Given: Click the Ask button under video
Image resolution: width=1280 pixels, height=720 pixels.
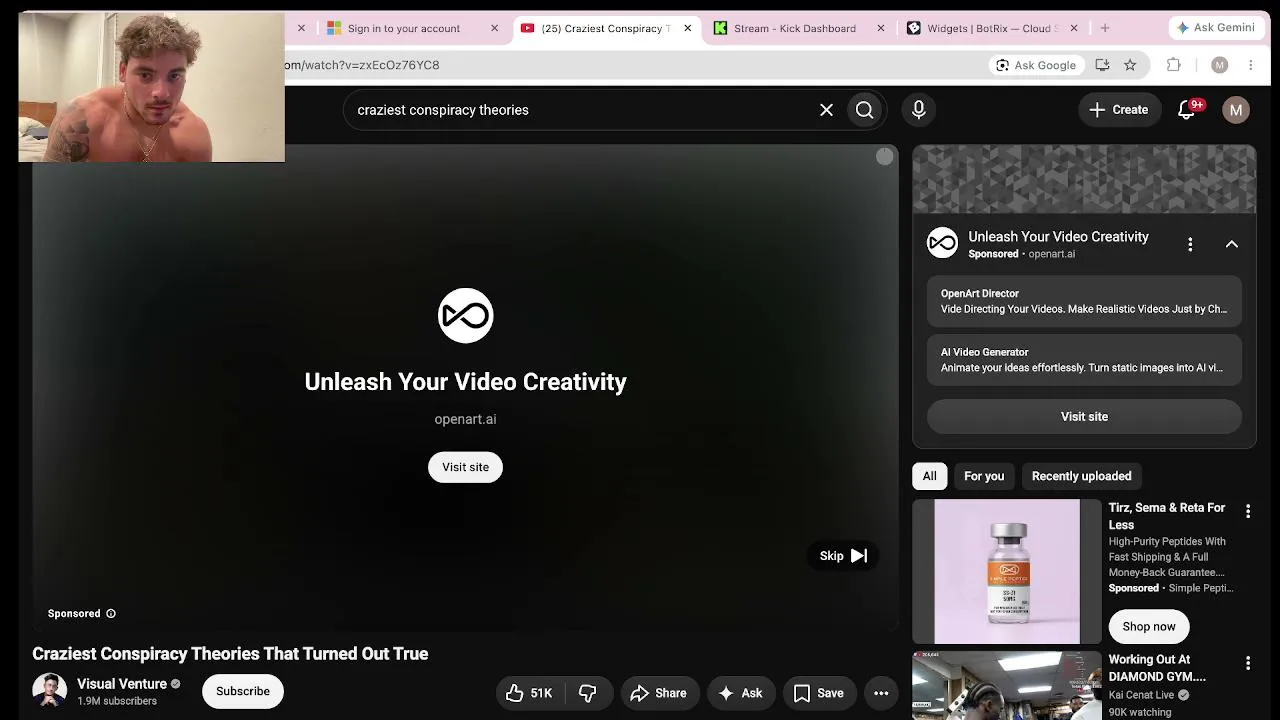Looking at the screenshot, I should 740,693.
